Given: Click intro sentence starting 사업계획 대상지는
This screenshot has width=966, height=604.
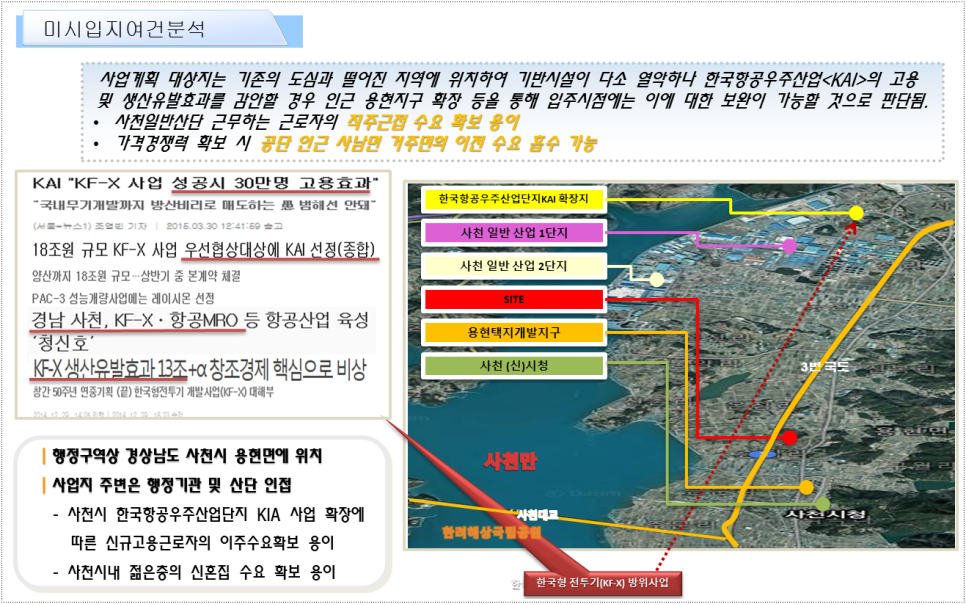Looking at the screenshot, I should [513, 89].
